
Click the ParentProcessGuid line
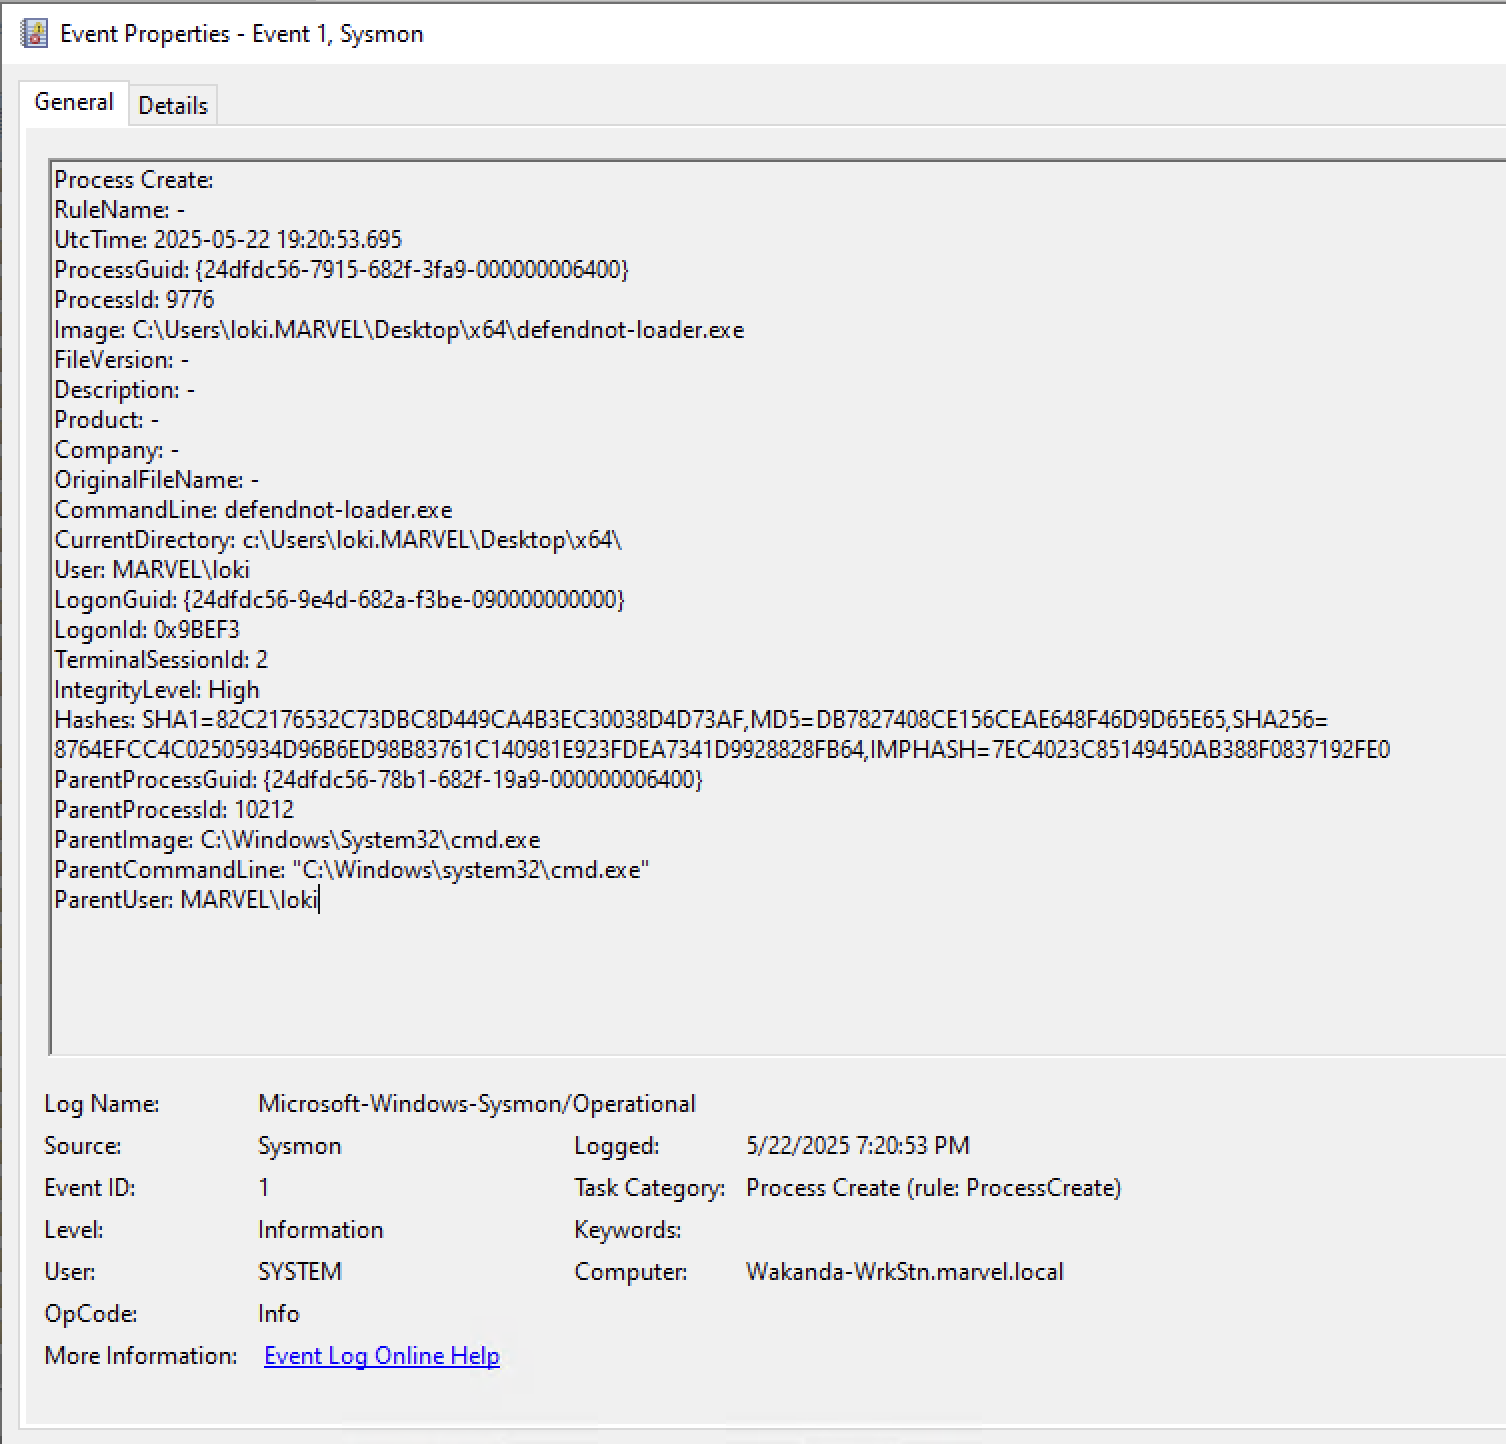pos(379,779)
